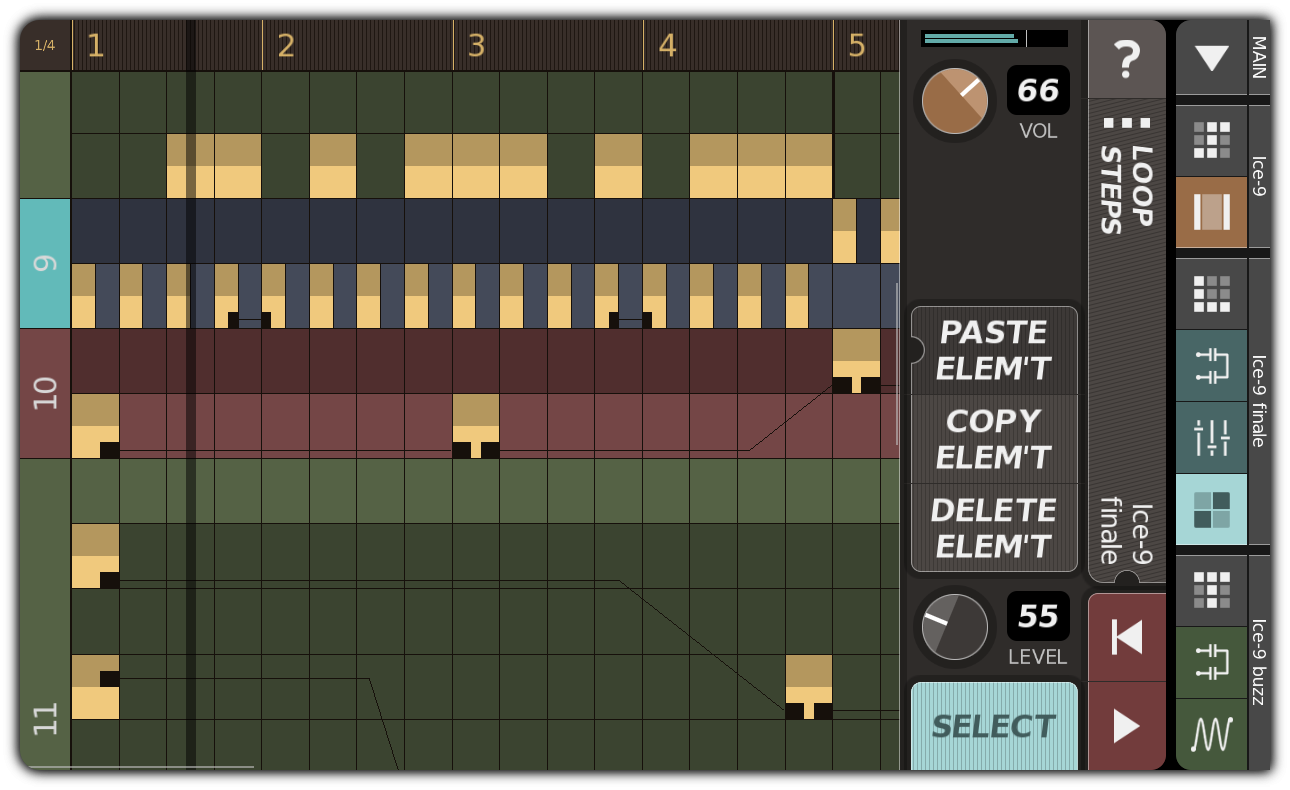Click the brown sample thumbnail for Ice-9
Screen dimensions: 1290x790
click(x=1211, y=213)
